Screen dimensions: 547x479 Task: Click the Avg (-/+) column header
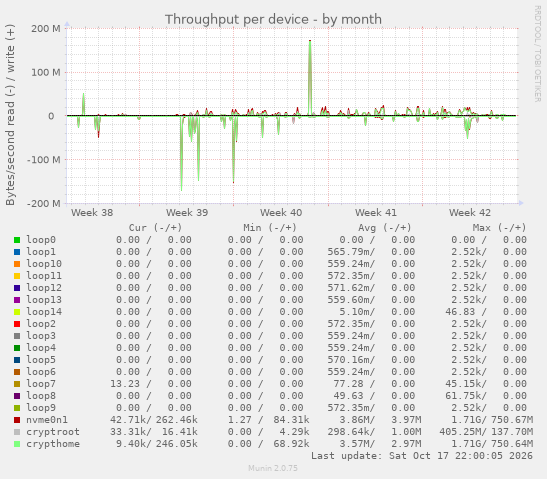385,228
